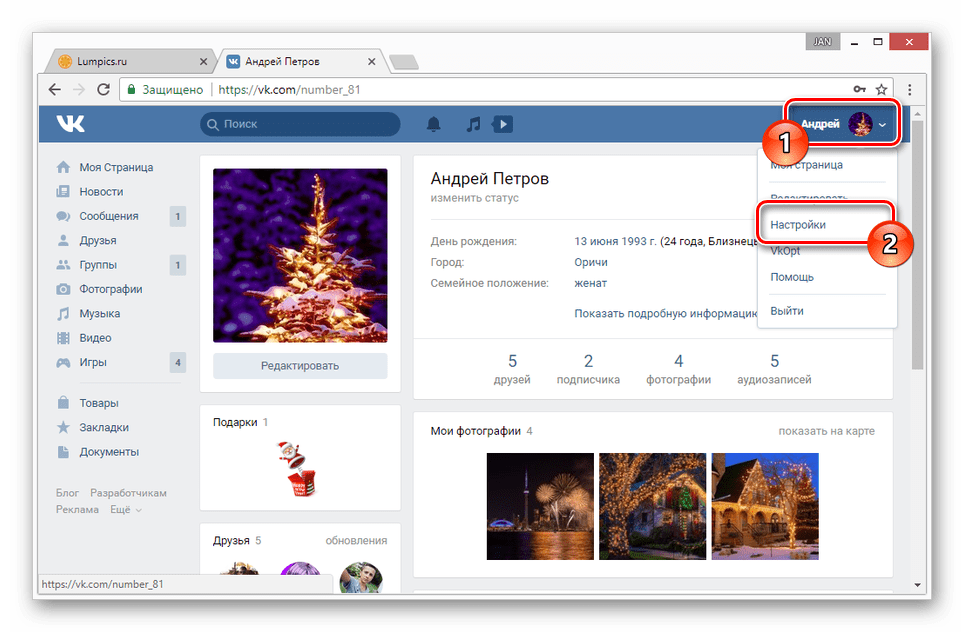Choose Выйти in the profile menu

click(x=787, y=311)
